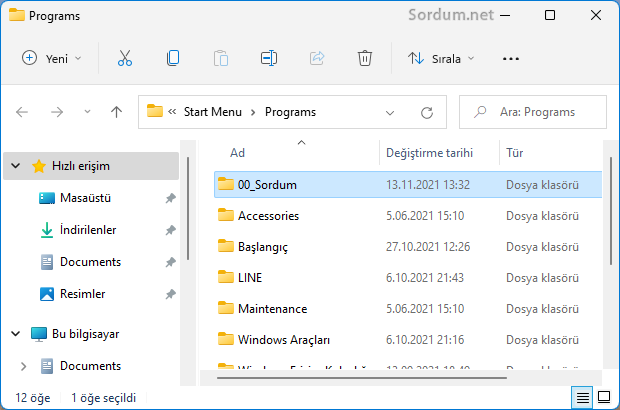The height and width of the screenshot is (410, 620).
Task: Click the search magnifier icon
Action: 480,112
